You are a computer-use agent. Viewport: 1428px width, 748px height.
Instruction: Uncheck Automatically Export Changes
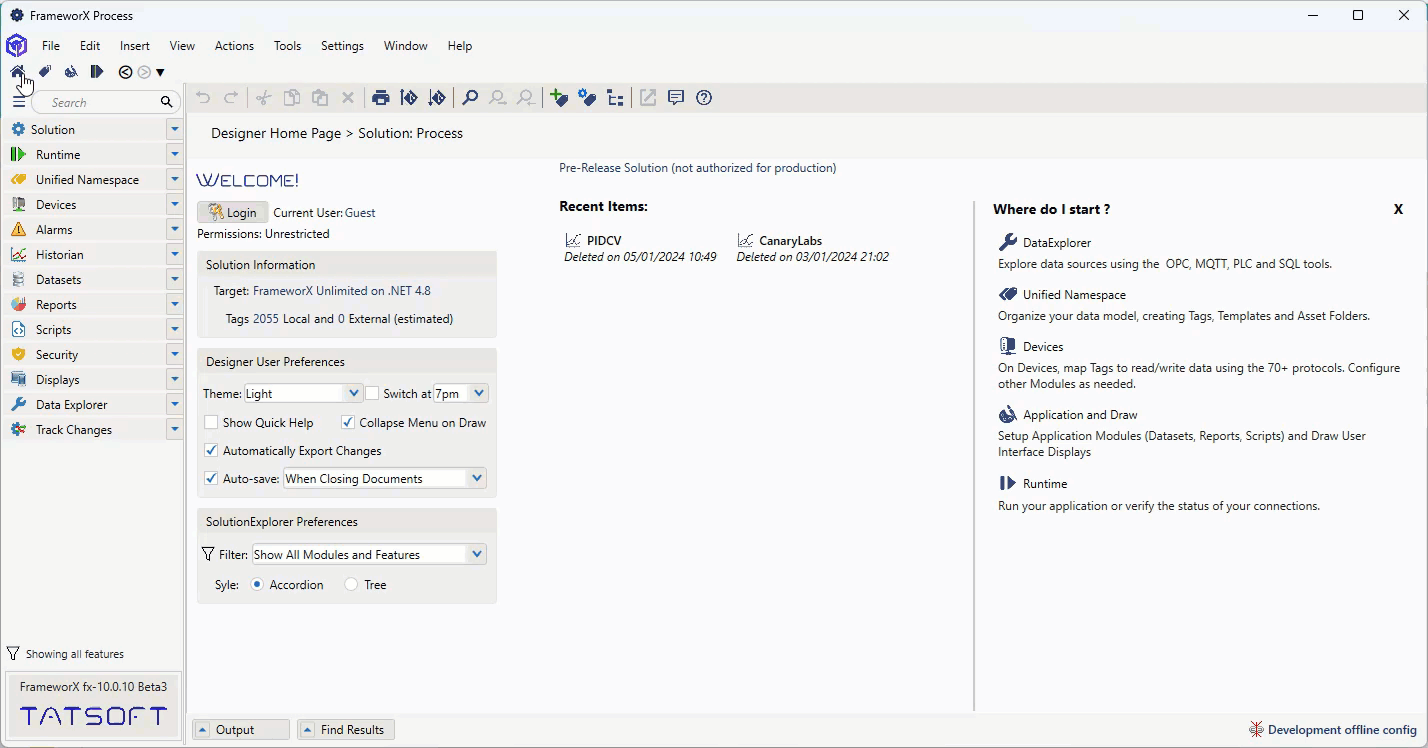(211, 451)
